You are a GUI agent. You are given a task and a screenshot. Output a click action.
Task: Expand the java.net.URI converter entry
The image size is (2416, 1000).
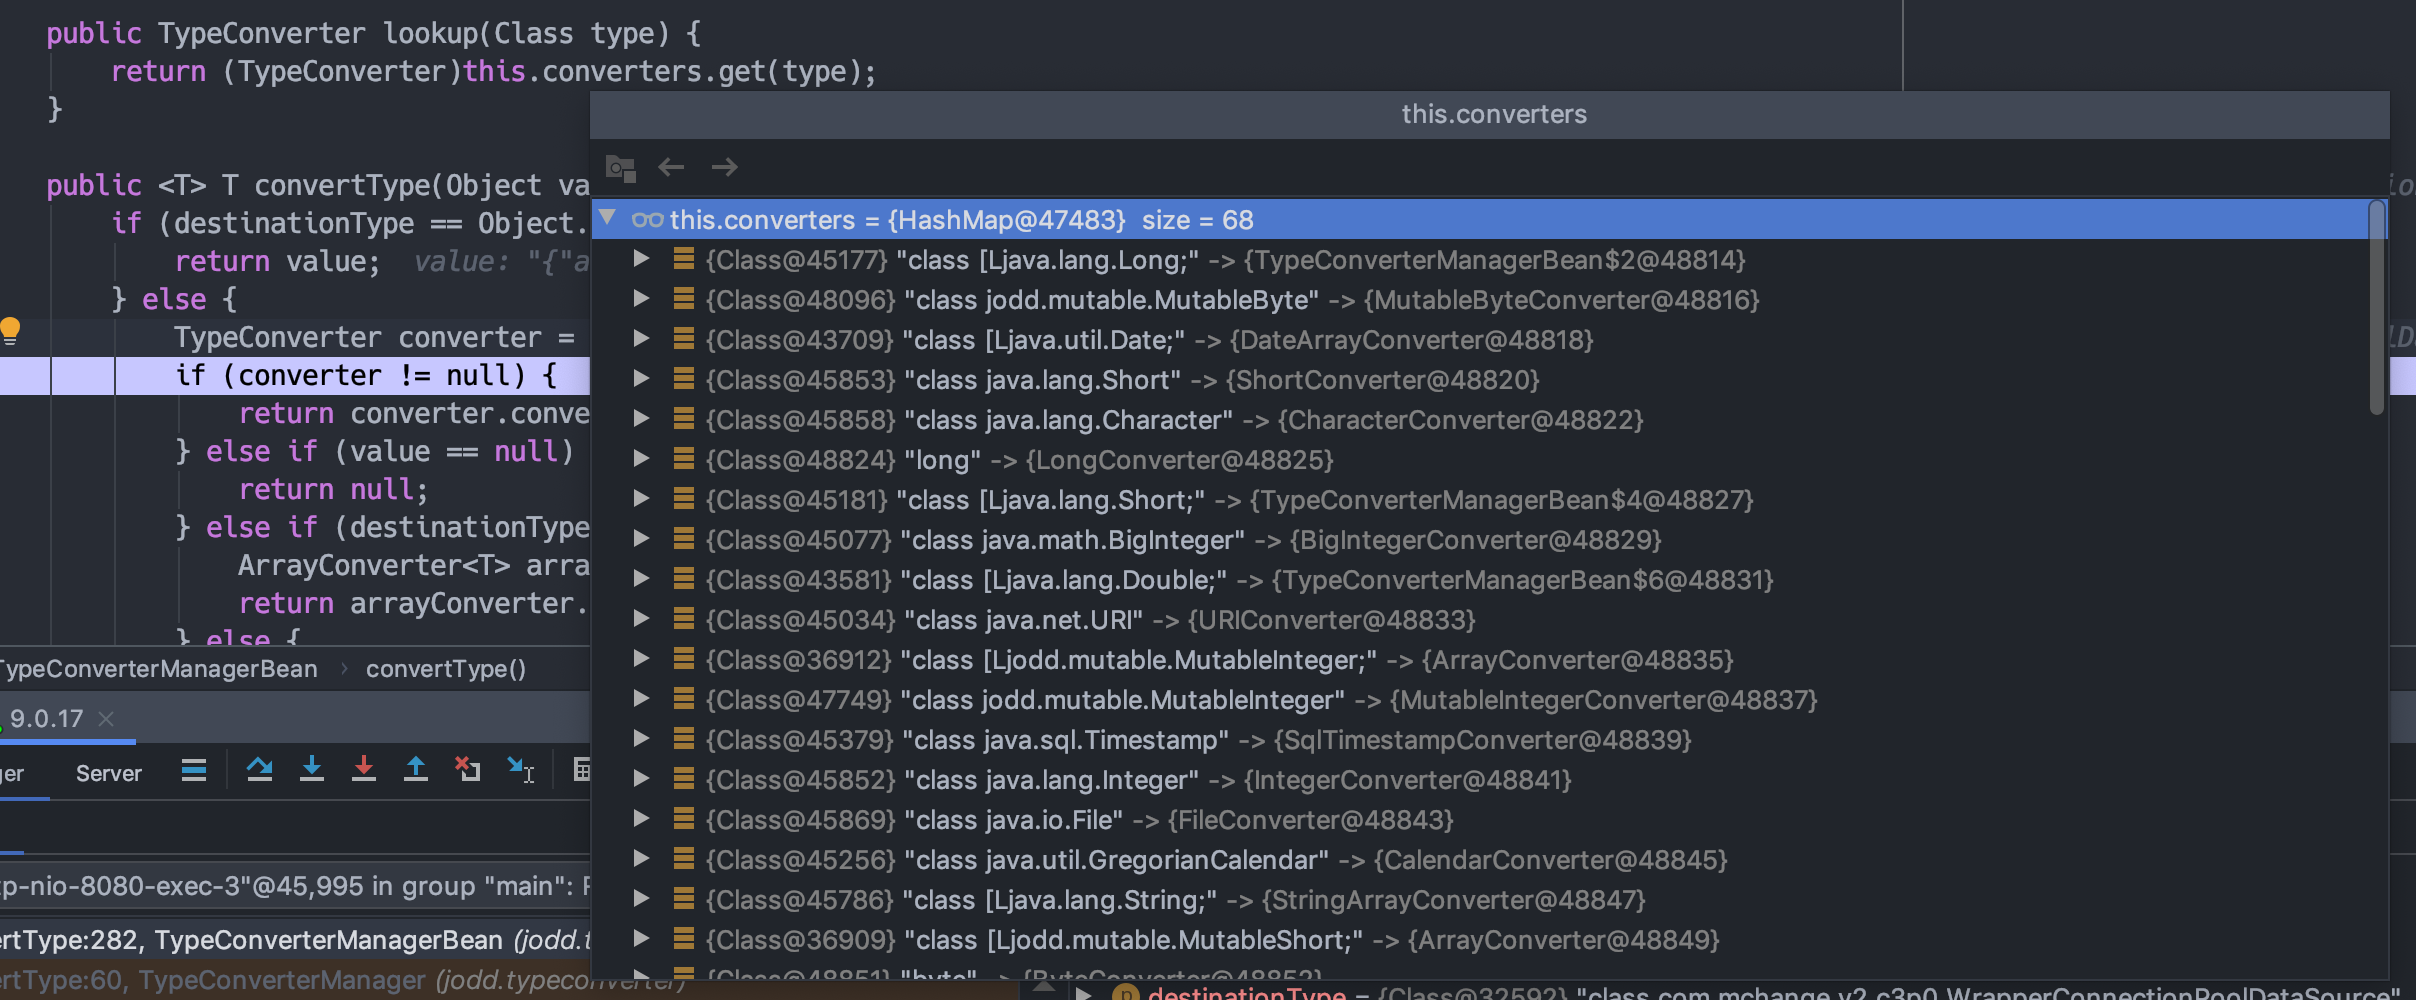click(642, 619)
